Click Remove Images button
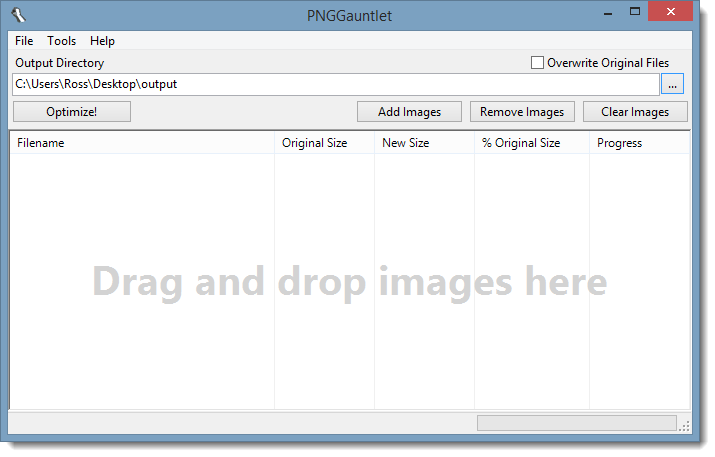Image resolution: width=715 pixels, height=457 pixels. click(x=522, y=112)
